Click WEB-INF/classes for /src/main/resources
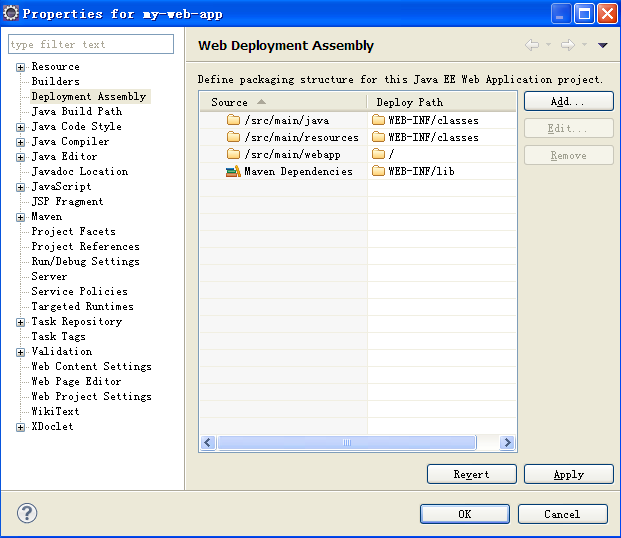Screen dimensions: 621x538 click(442, 137)
